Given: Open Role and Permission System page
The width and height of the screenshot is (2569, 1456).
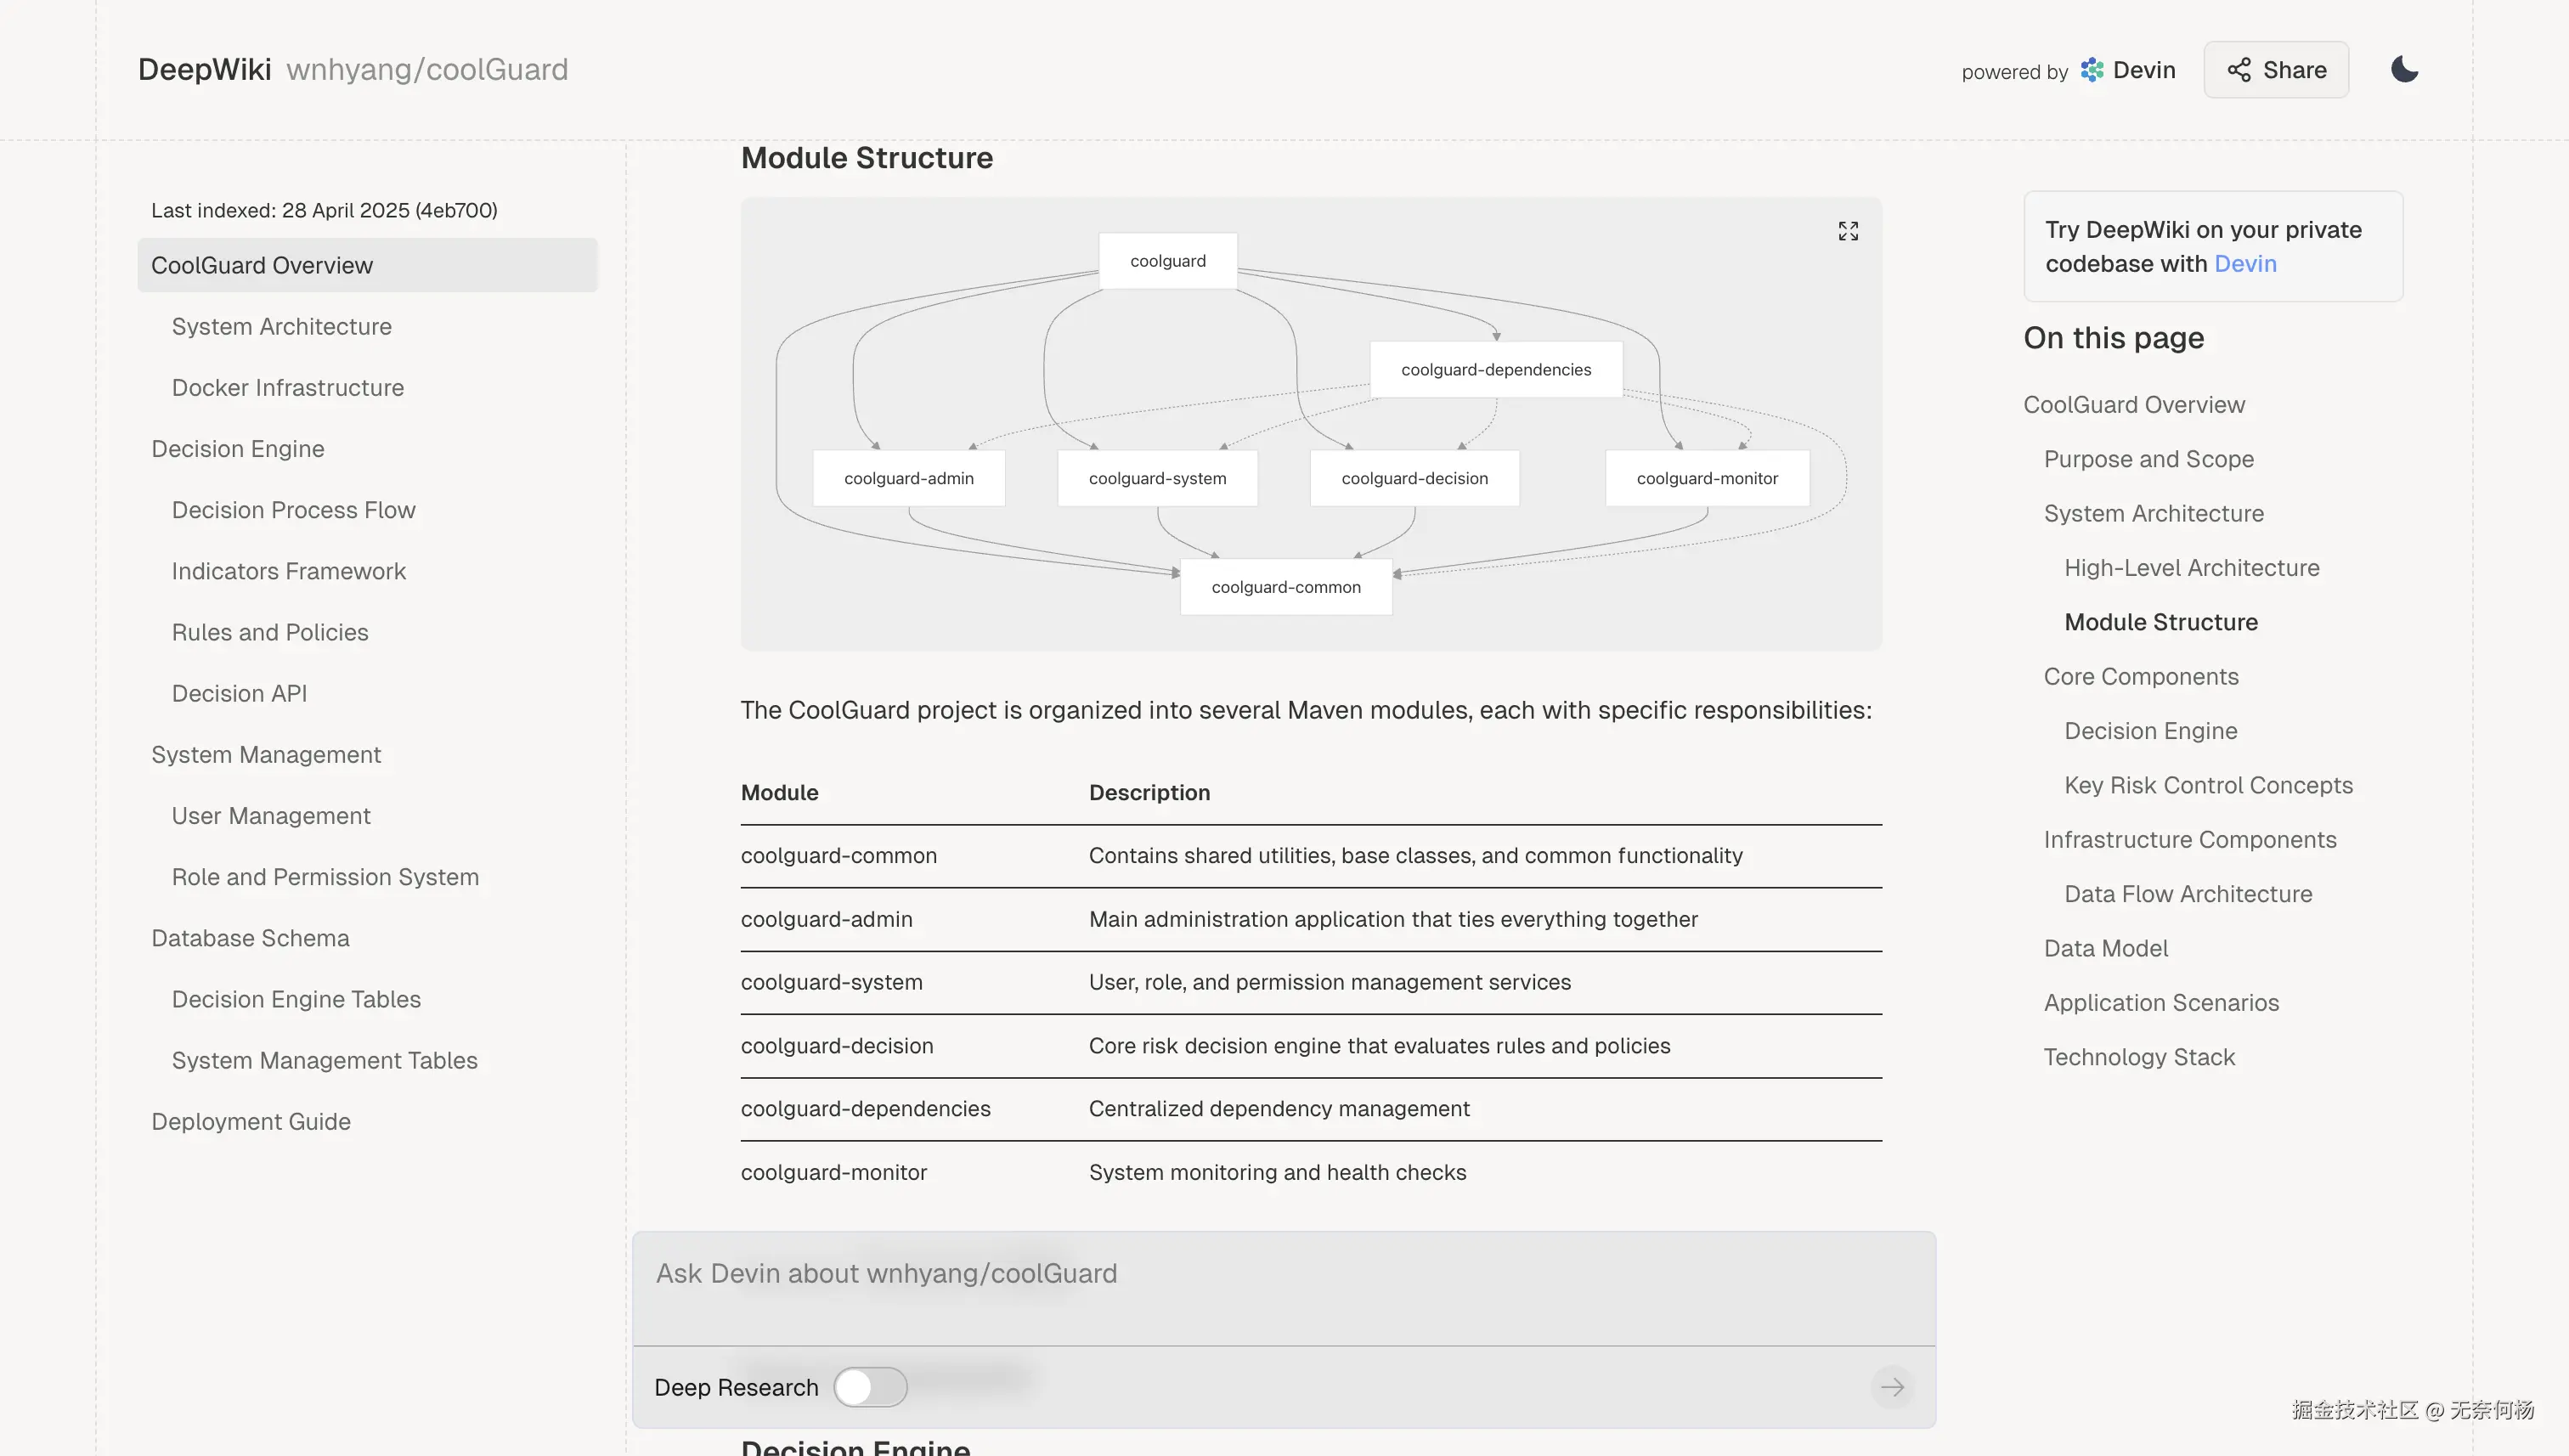Looking at the screenshot, I should pos(325,877).
